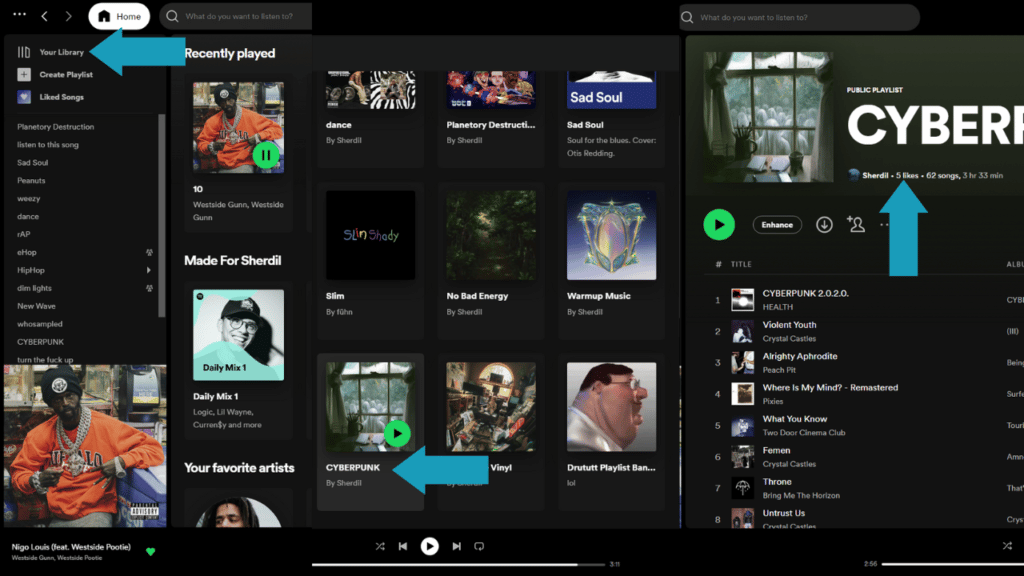Click the left search field

click(x=236, y=16)
